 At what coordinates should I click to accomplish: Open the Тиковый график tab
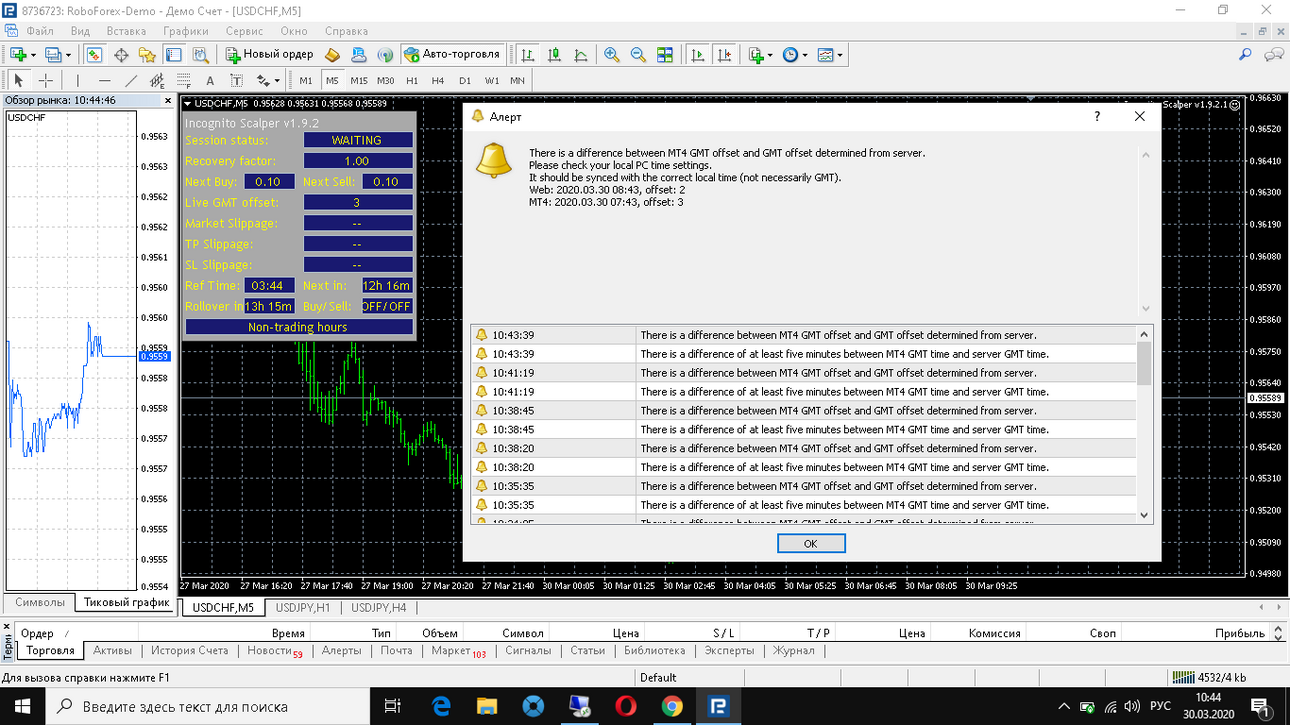click(x=126, y=603)
